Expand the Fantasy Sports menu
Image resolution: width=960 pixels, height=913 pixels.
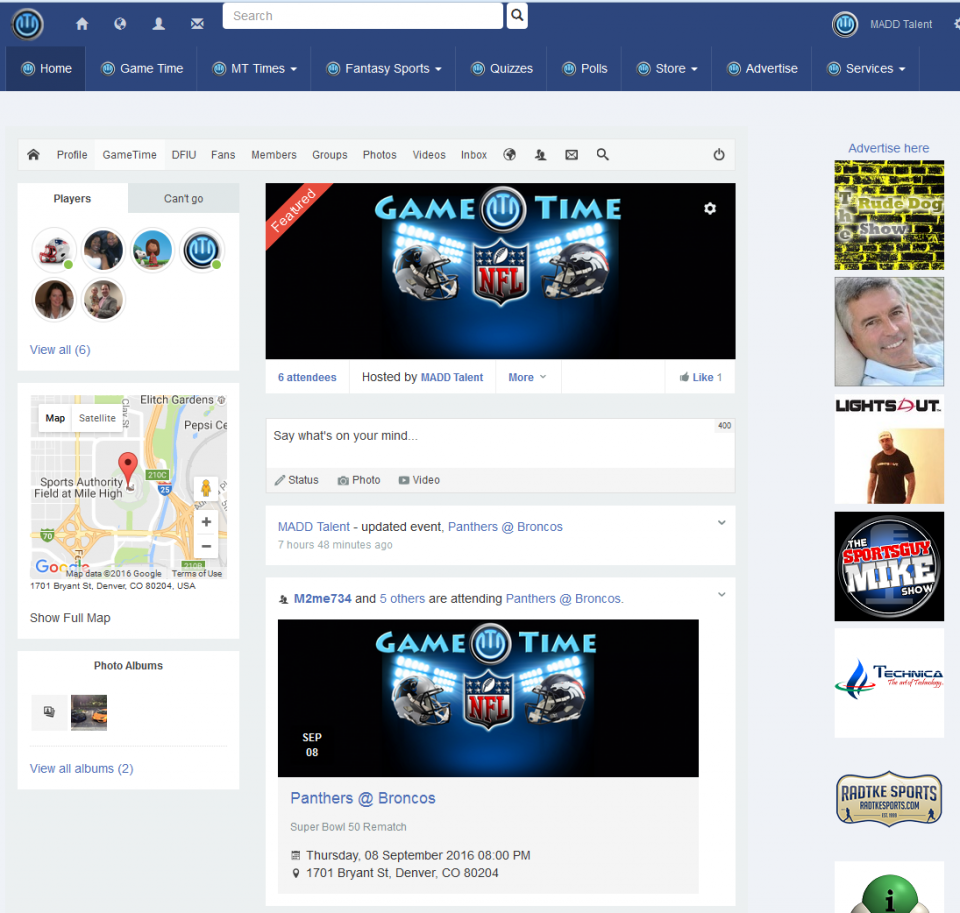pyautogui.click(x=384, y=69)
